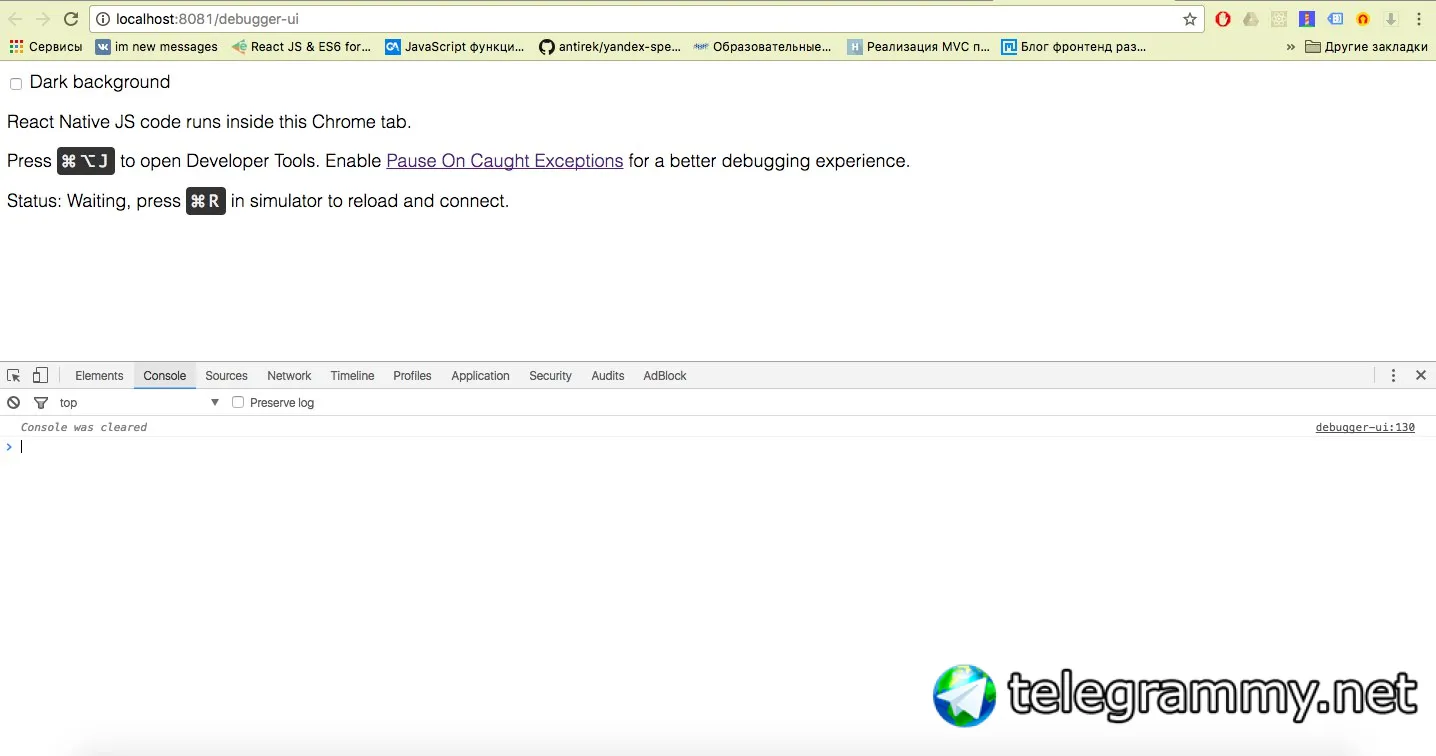
Task: Open the 'Образовательные...' bookmark
Action: (762, 47)
